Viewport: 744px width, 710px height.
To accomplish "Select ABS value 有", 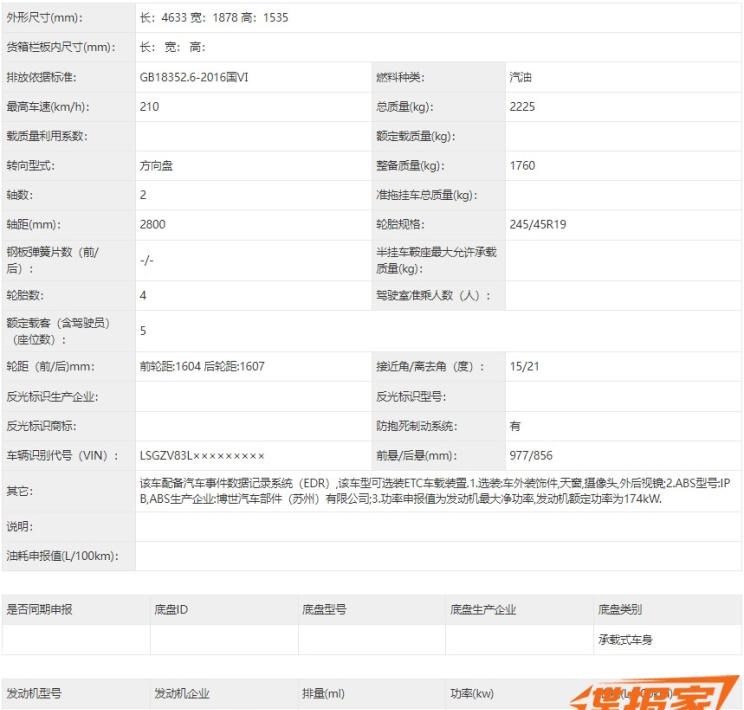I will [515, 426].
